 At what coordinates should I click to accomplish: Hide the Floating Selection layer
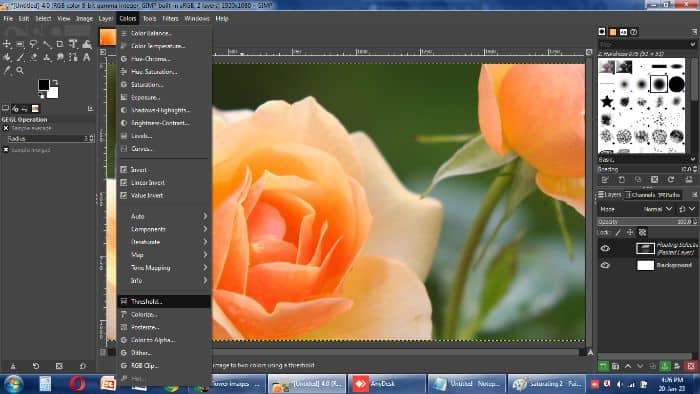click(x=605, y=249)
